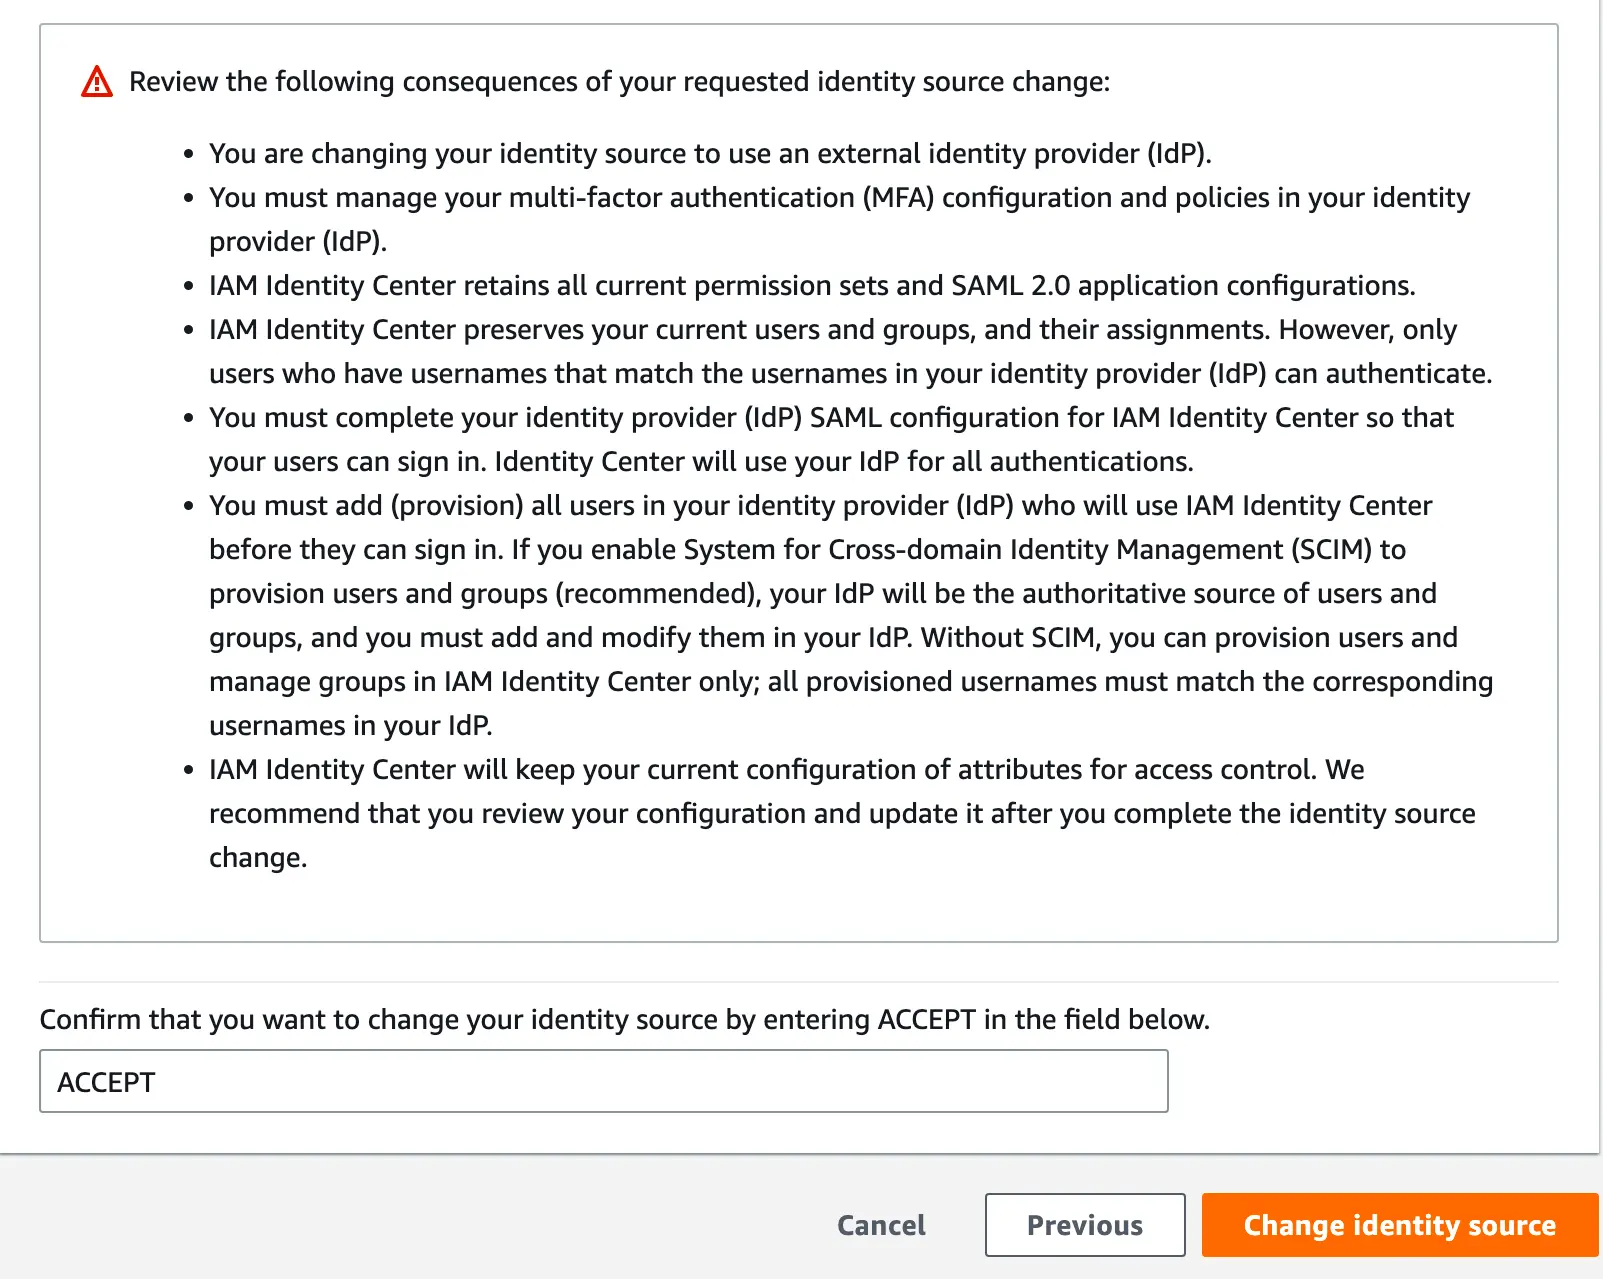Click the ACCEPT confirmation input field
Screen dimensions: 1603x1279
[603, 1081]
